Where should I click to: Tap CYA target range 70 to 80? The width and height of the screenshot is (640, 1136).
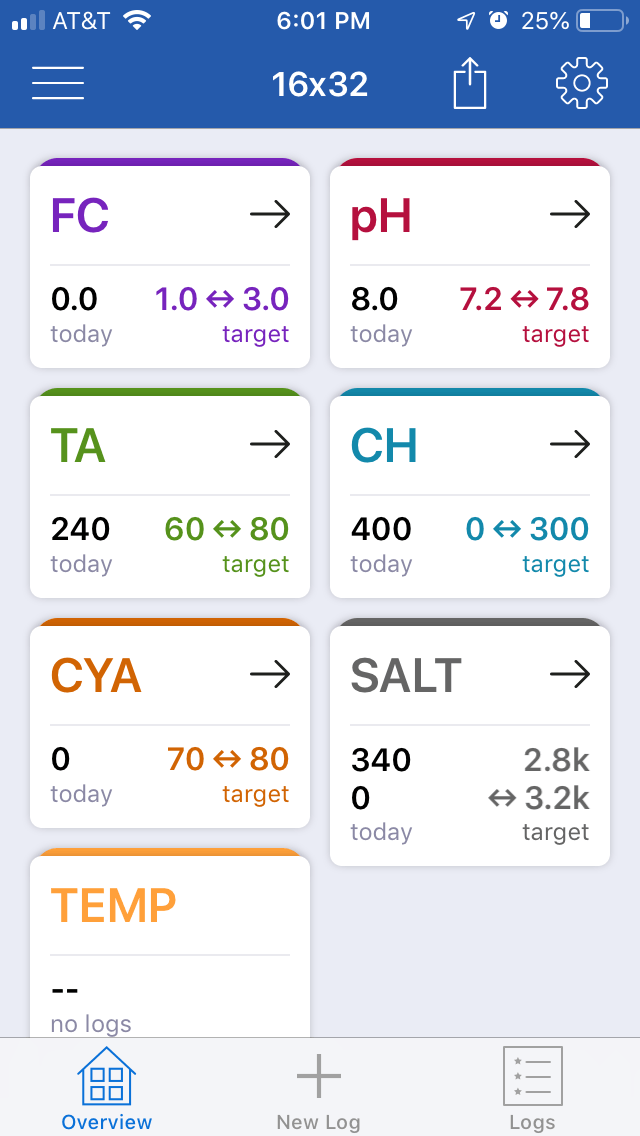[228, 759]
